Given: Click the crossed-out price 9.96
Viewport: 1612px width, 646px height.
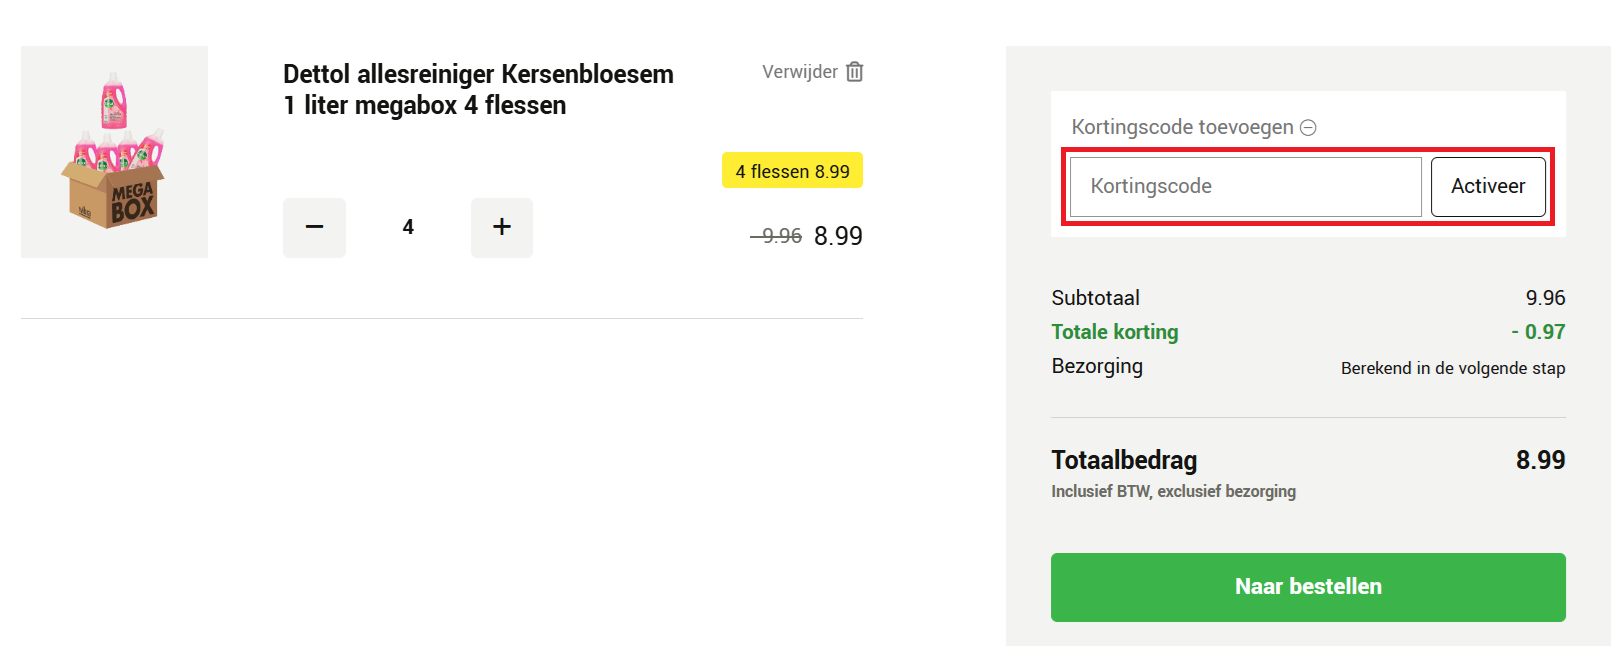Looking at the screenshot, I should [x=775, y=236].
